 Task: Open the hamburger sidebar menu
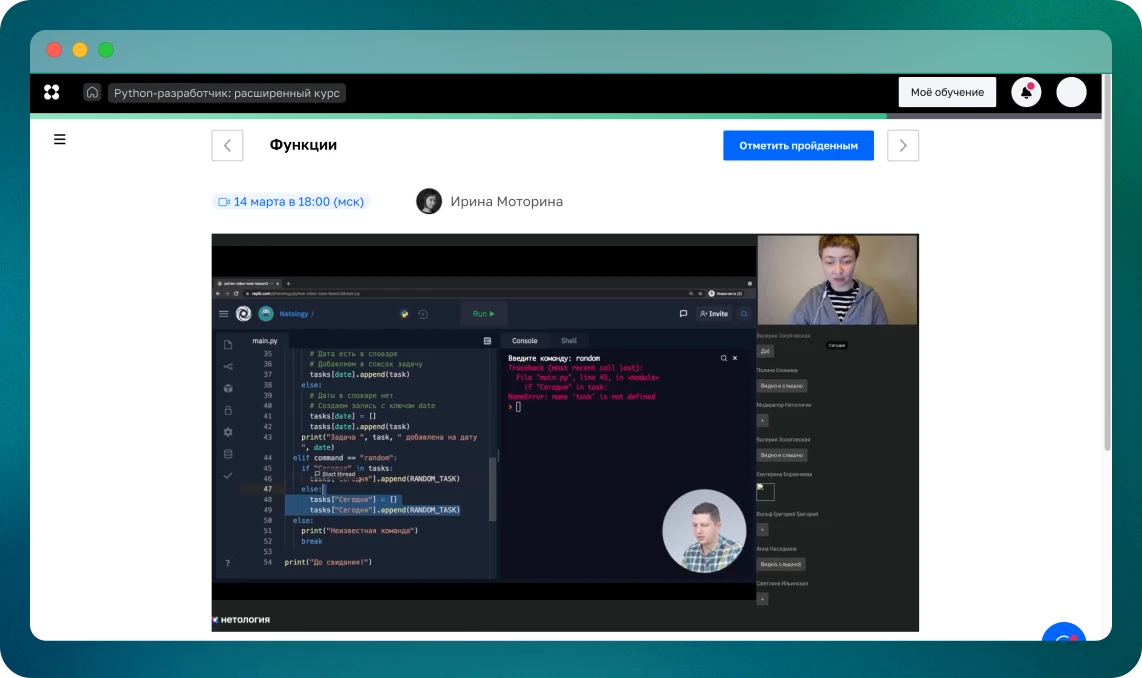(60, 140)
